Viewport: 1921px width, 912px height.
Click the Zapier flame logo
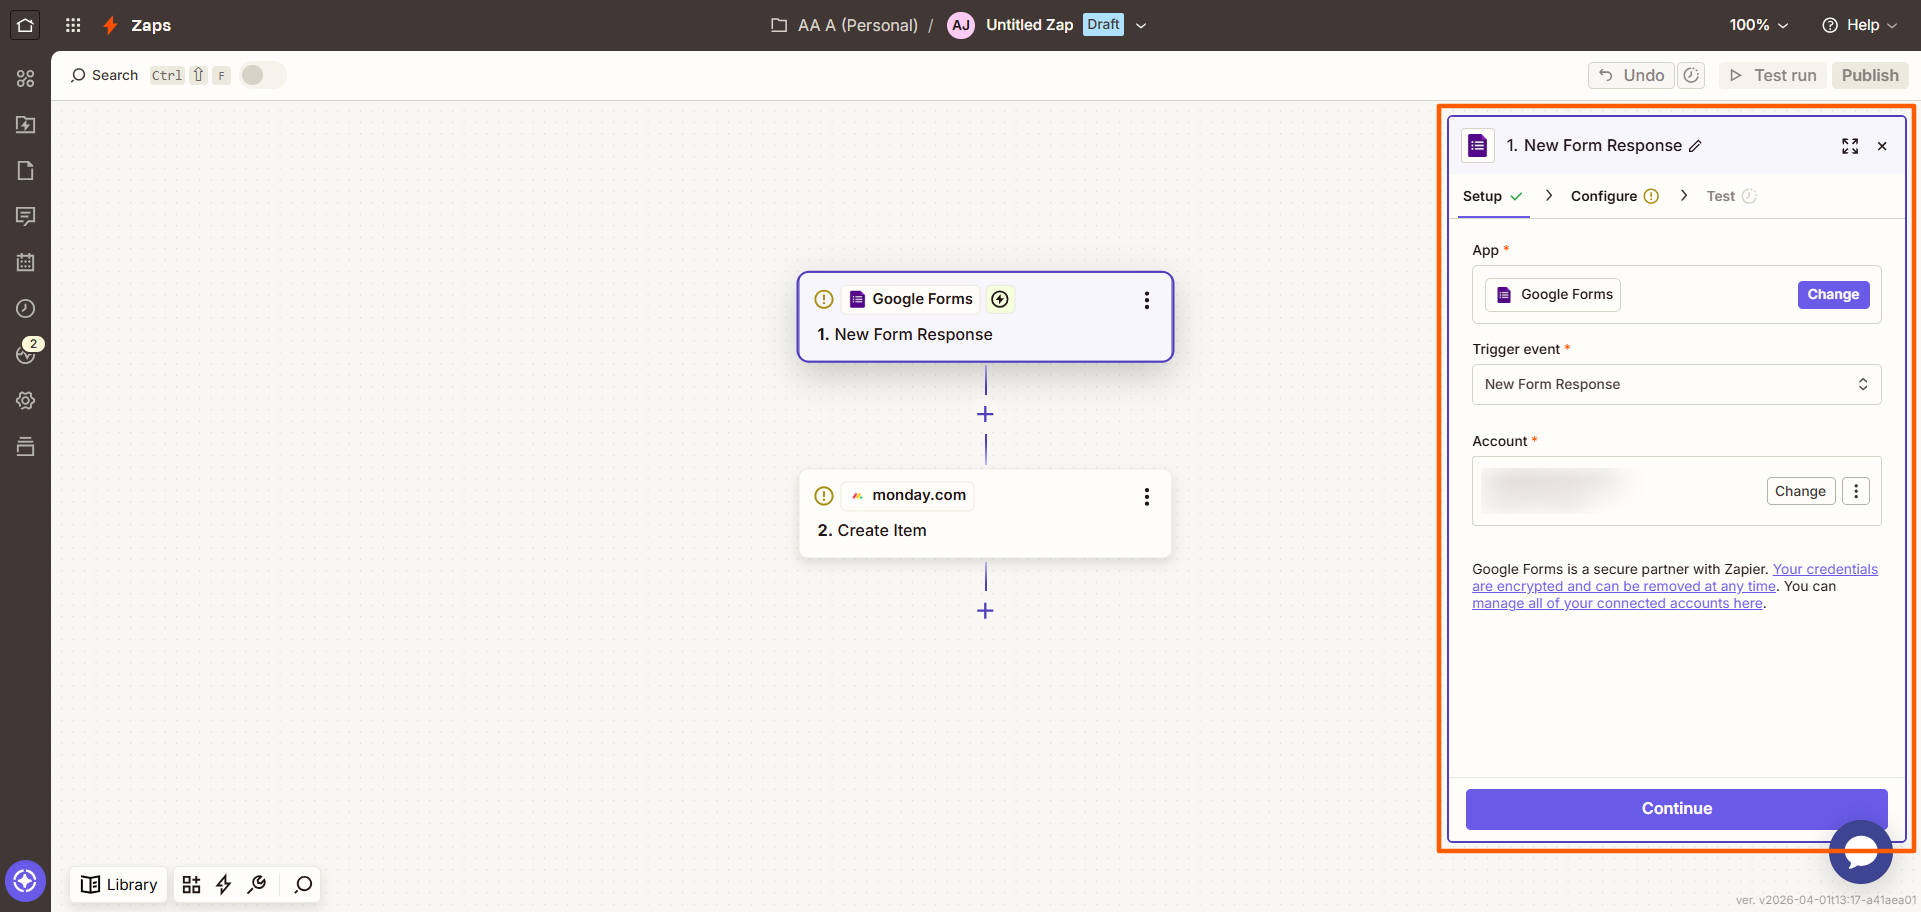(x=110, y=25)
